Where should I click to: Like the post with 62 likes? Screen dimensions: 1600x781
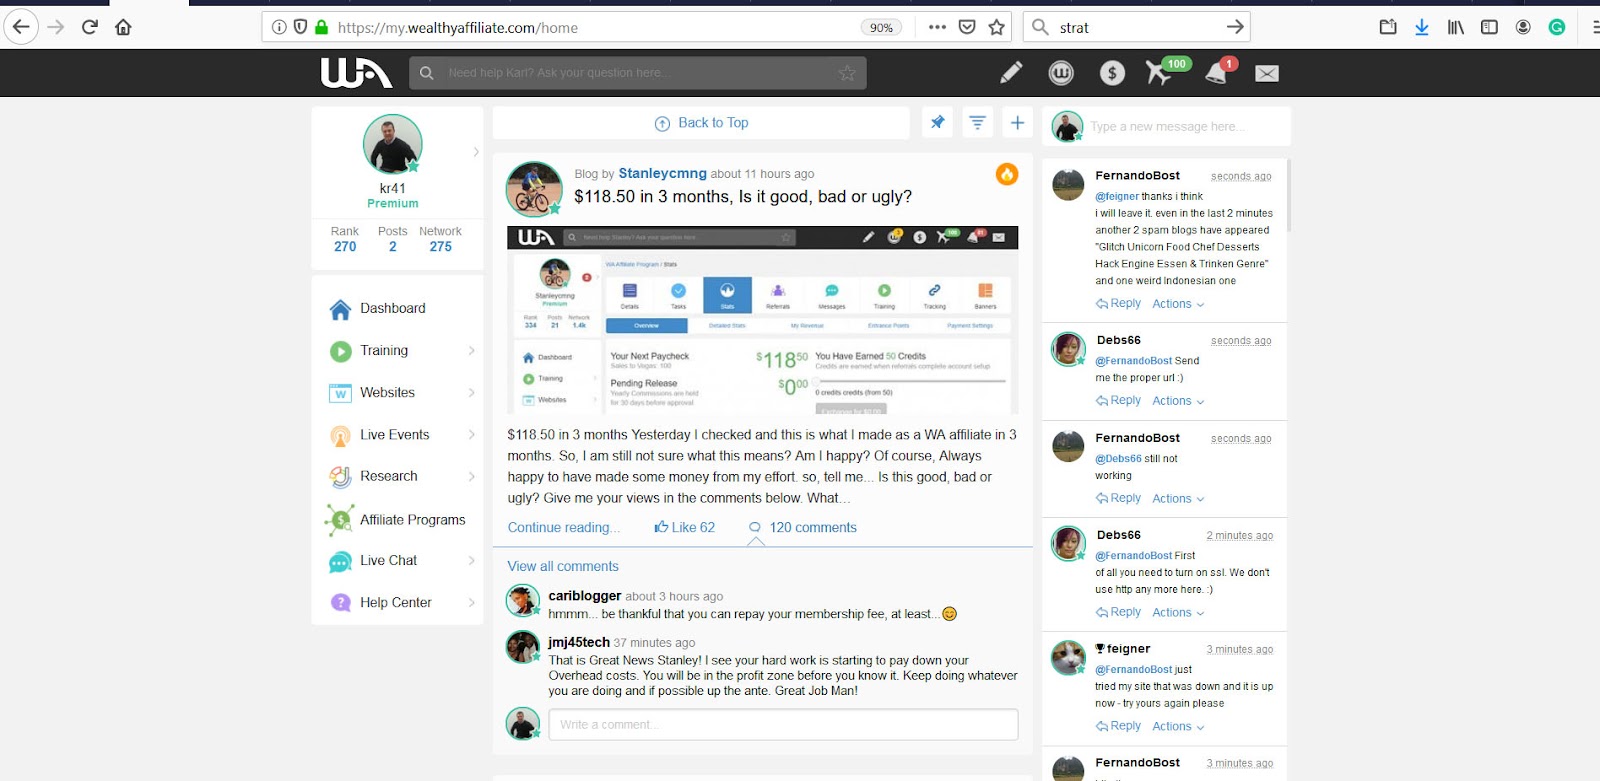point(685,528)
